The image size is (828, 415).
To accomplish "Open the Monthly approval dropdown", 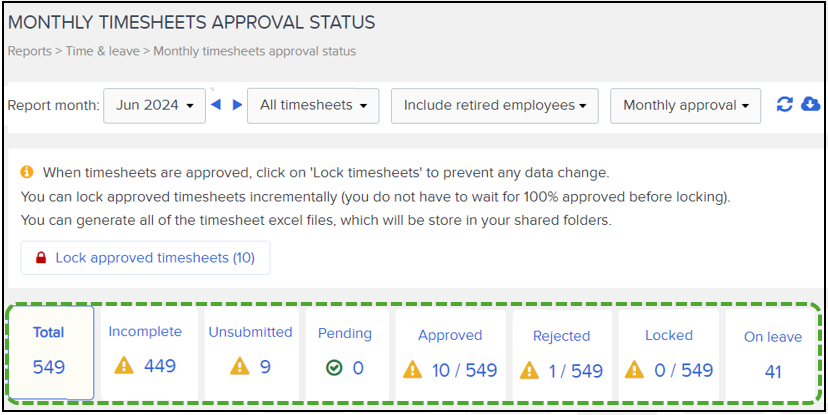I will pyautogui.click(x=685, y=105).
